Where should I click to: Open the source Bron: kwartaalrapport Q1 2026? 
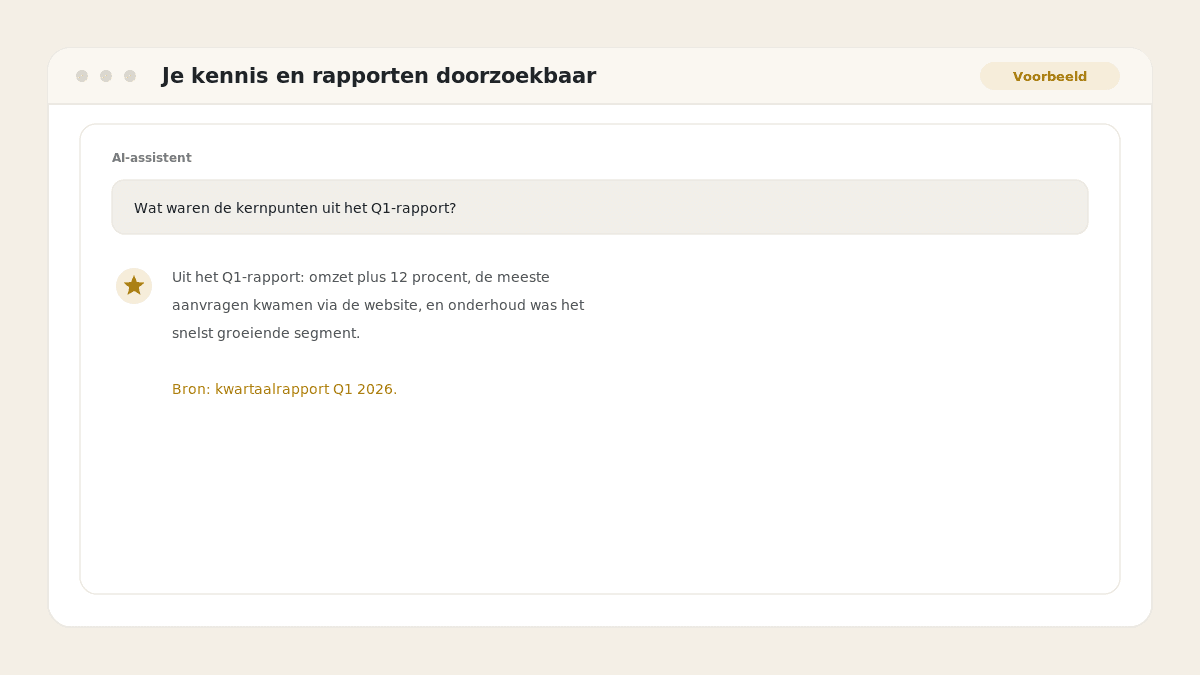tap(284, 389)
